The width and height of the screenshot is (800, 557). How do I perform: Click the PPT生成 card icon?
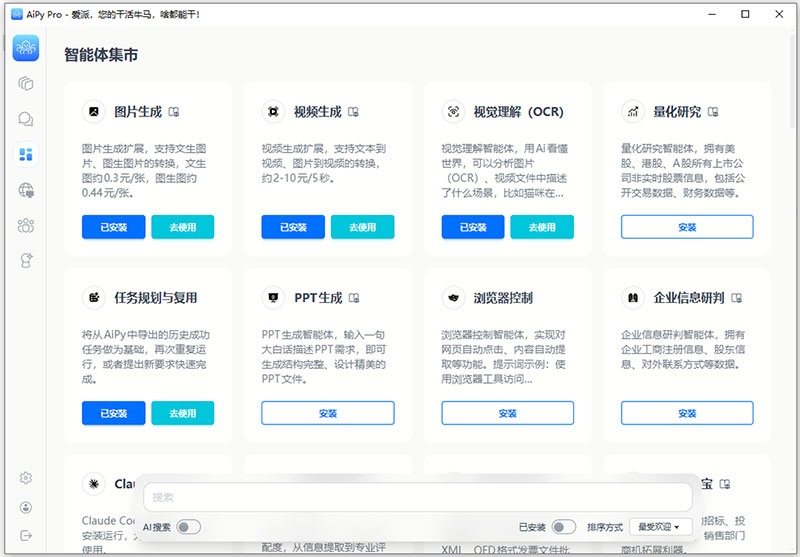point(273,297)
